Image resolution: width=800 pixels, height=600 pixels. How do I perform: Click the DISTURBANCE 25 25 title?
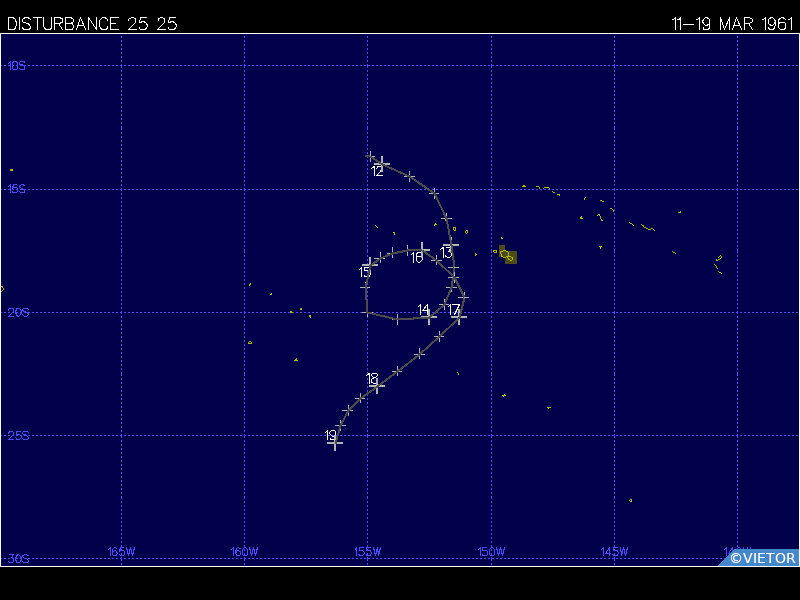click(92, 24)
